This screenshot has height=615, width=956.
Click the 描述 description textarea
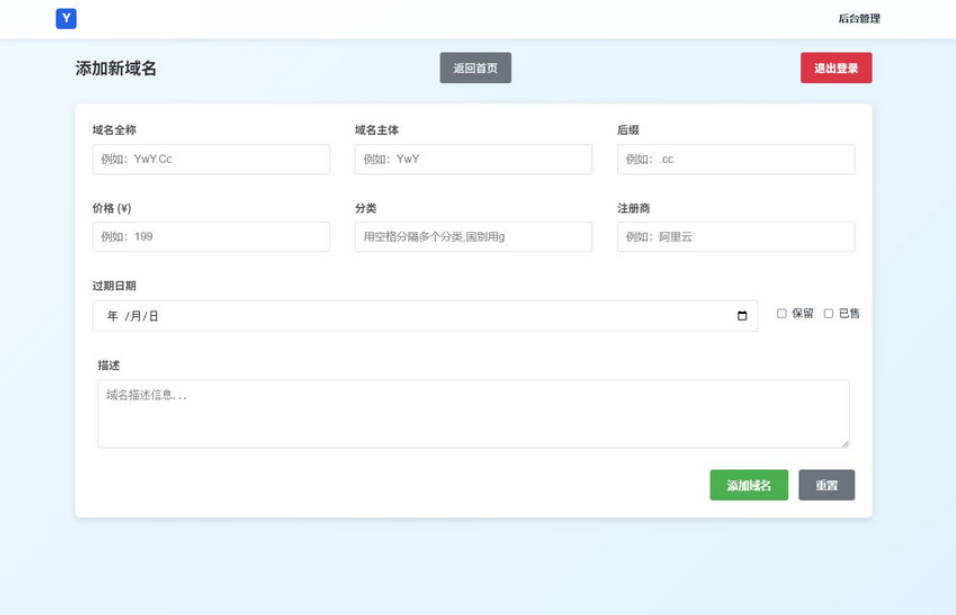(x=472, y=410)
